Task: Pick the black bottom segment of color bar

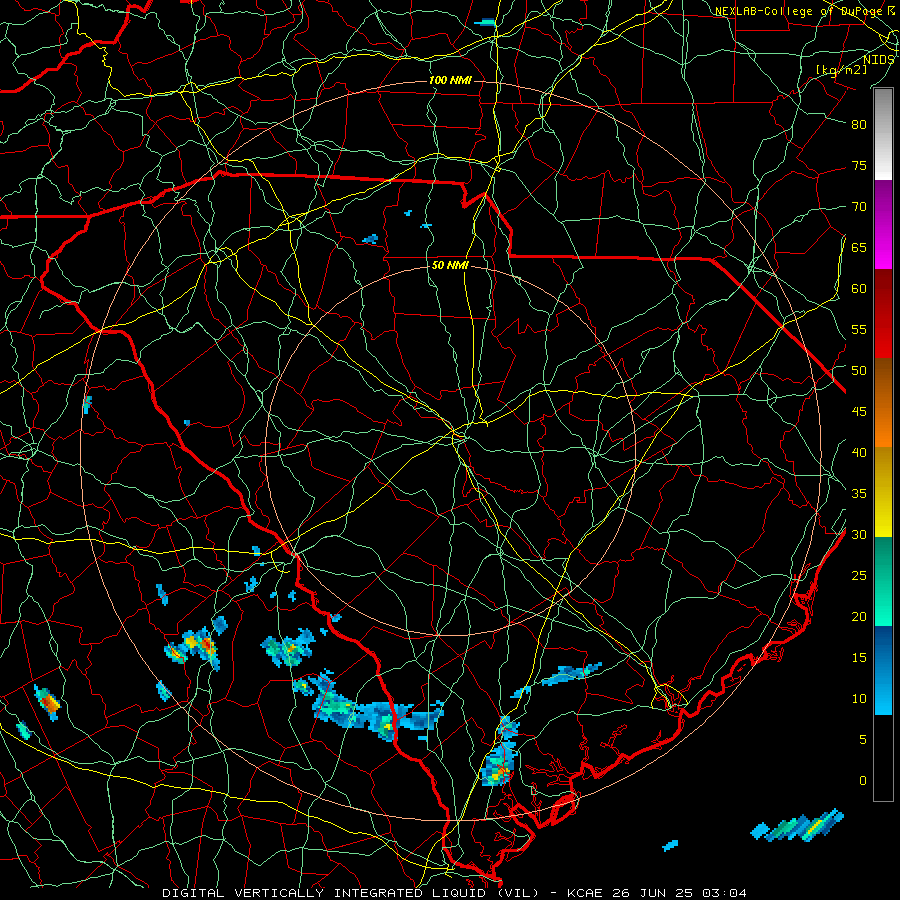Action: (883, 758)
